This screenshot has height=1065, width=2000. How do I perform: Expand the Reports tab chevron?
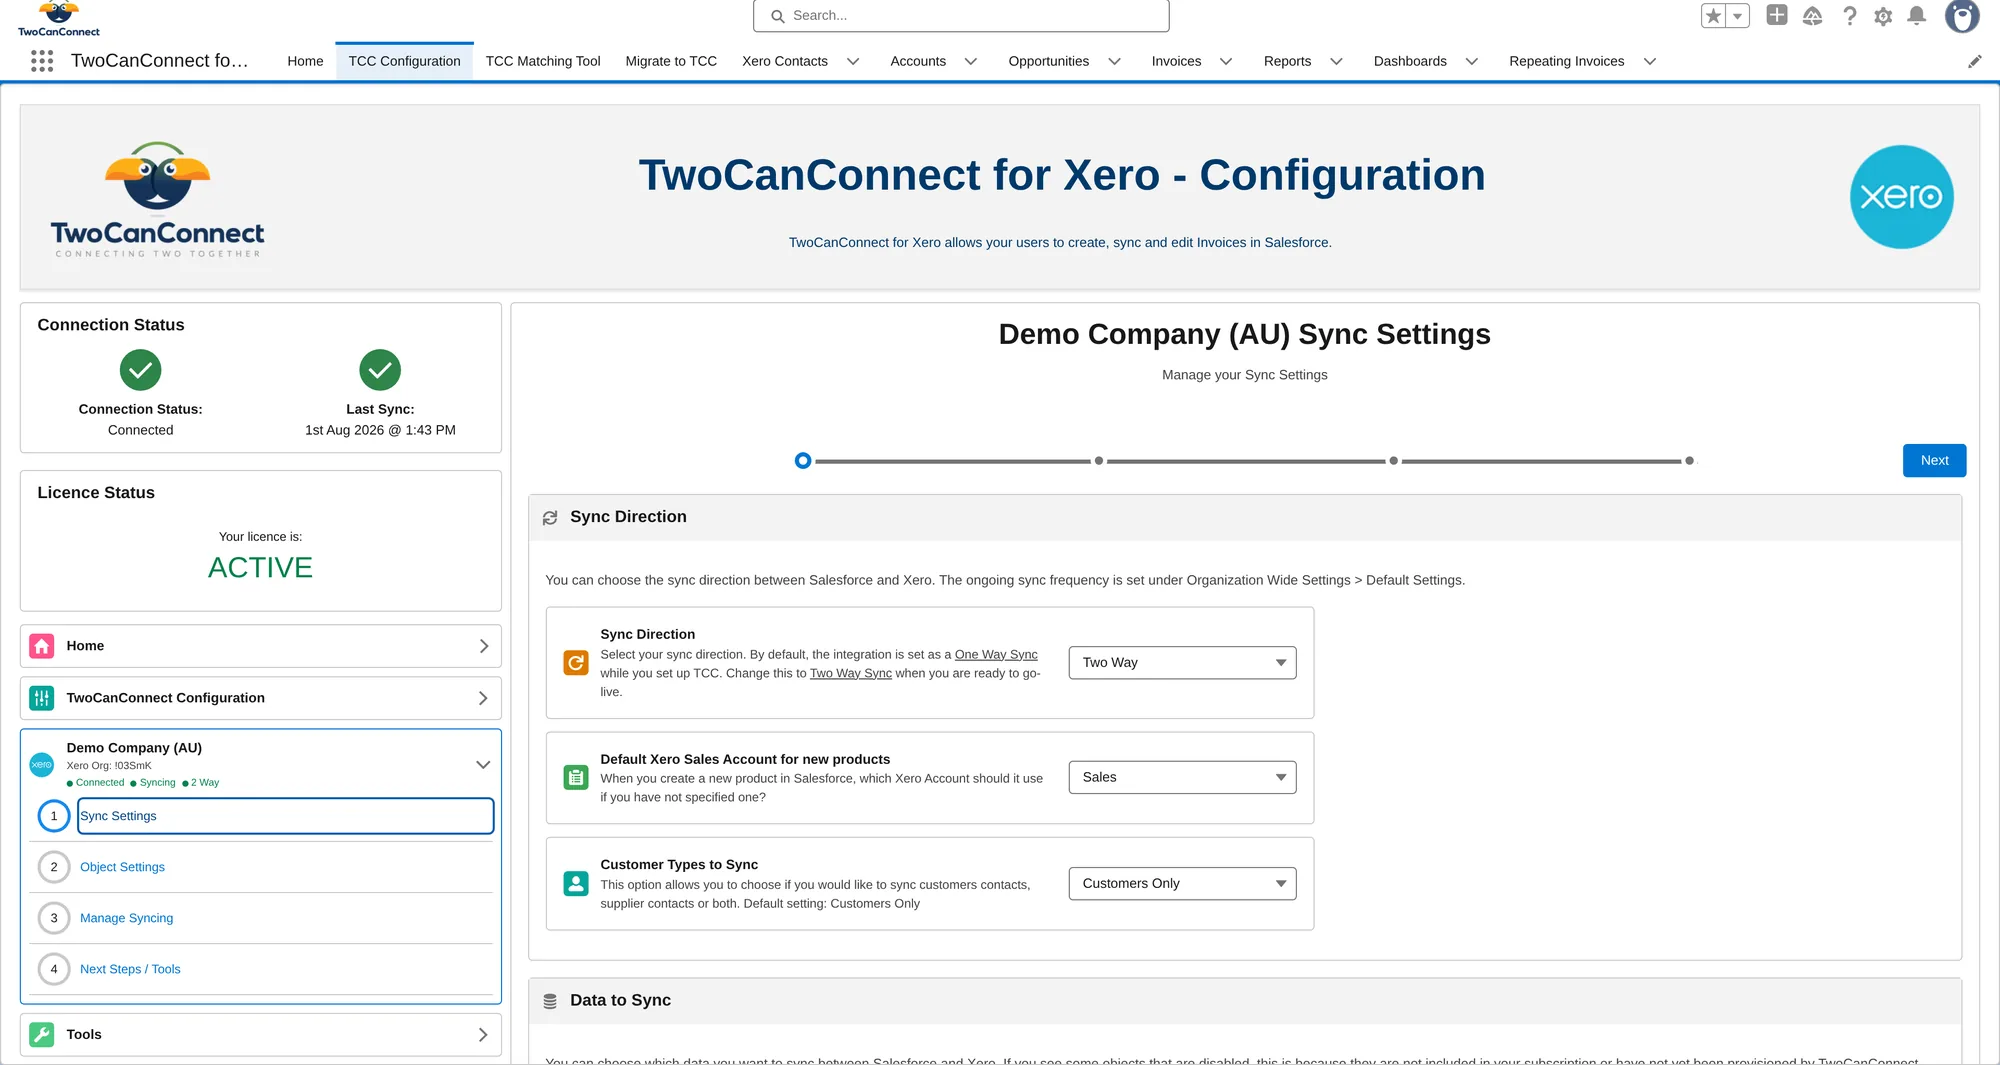pos(1336,61)
